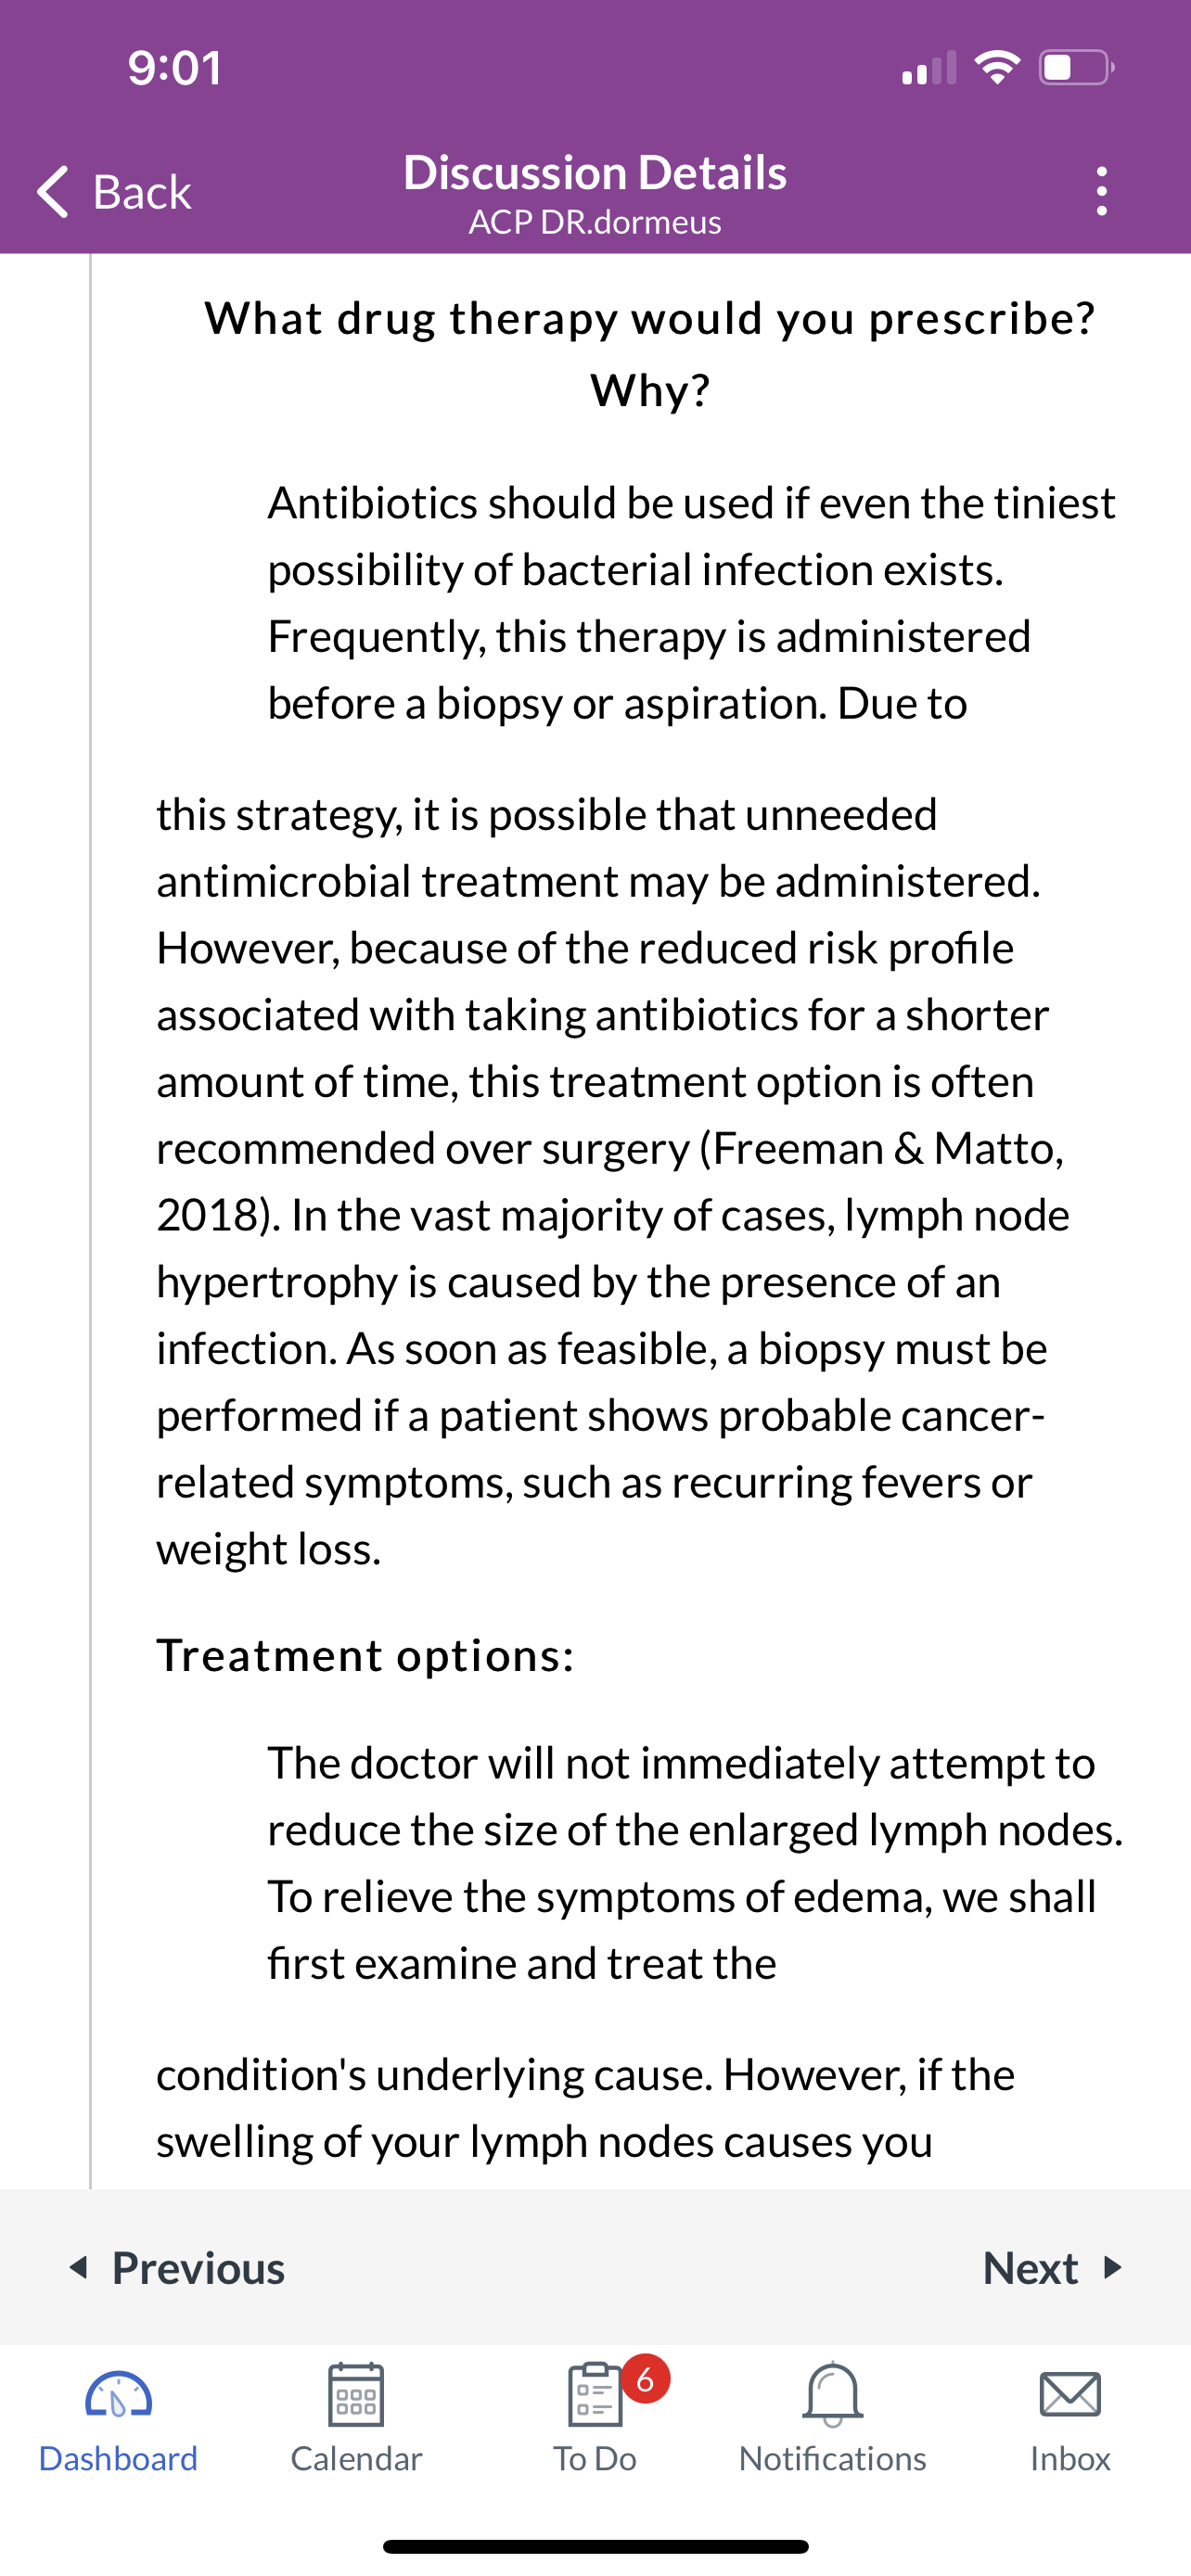Tap the Back text label
This screenshot has height=2576, width=1191.
pyautogui.click(x=142, y=191)
